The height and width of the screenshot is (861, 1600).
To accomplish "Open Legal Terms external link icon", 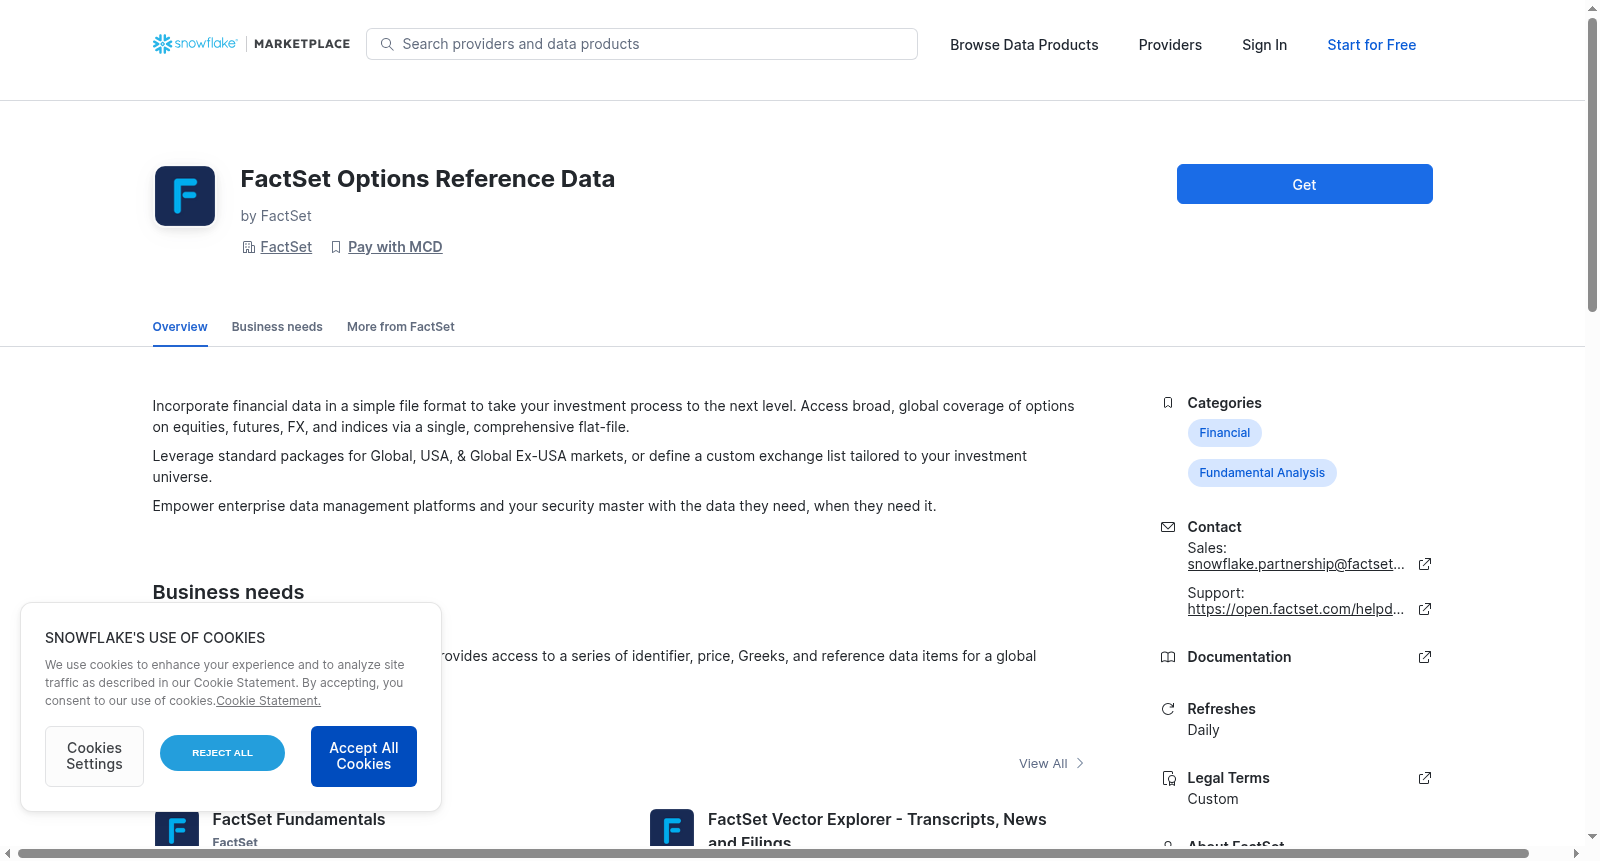I will click(x=1425, y=778).
